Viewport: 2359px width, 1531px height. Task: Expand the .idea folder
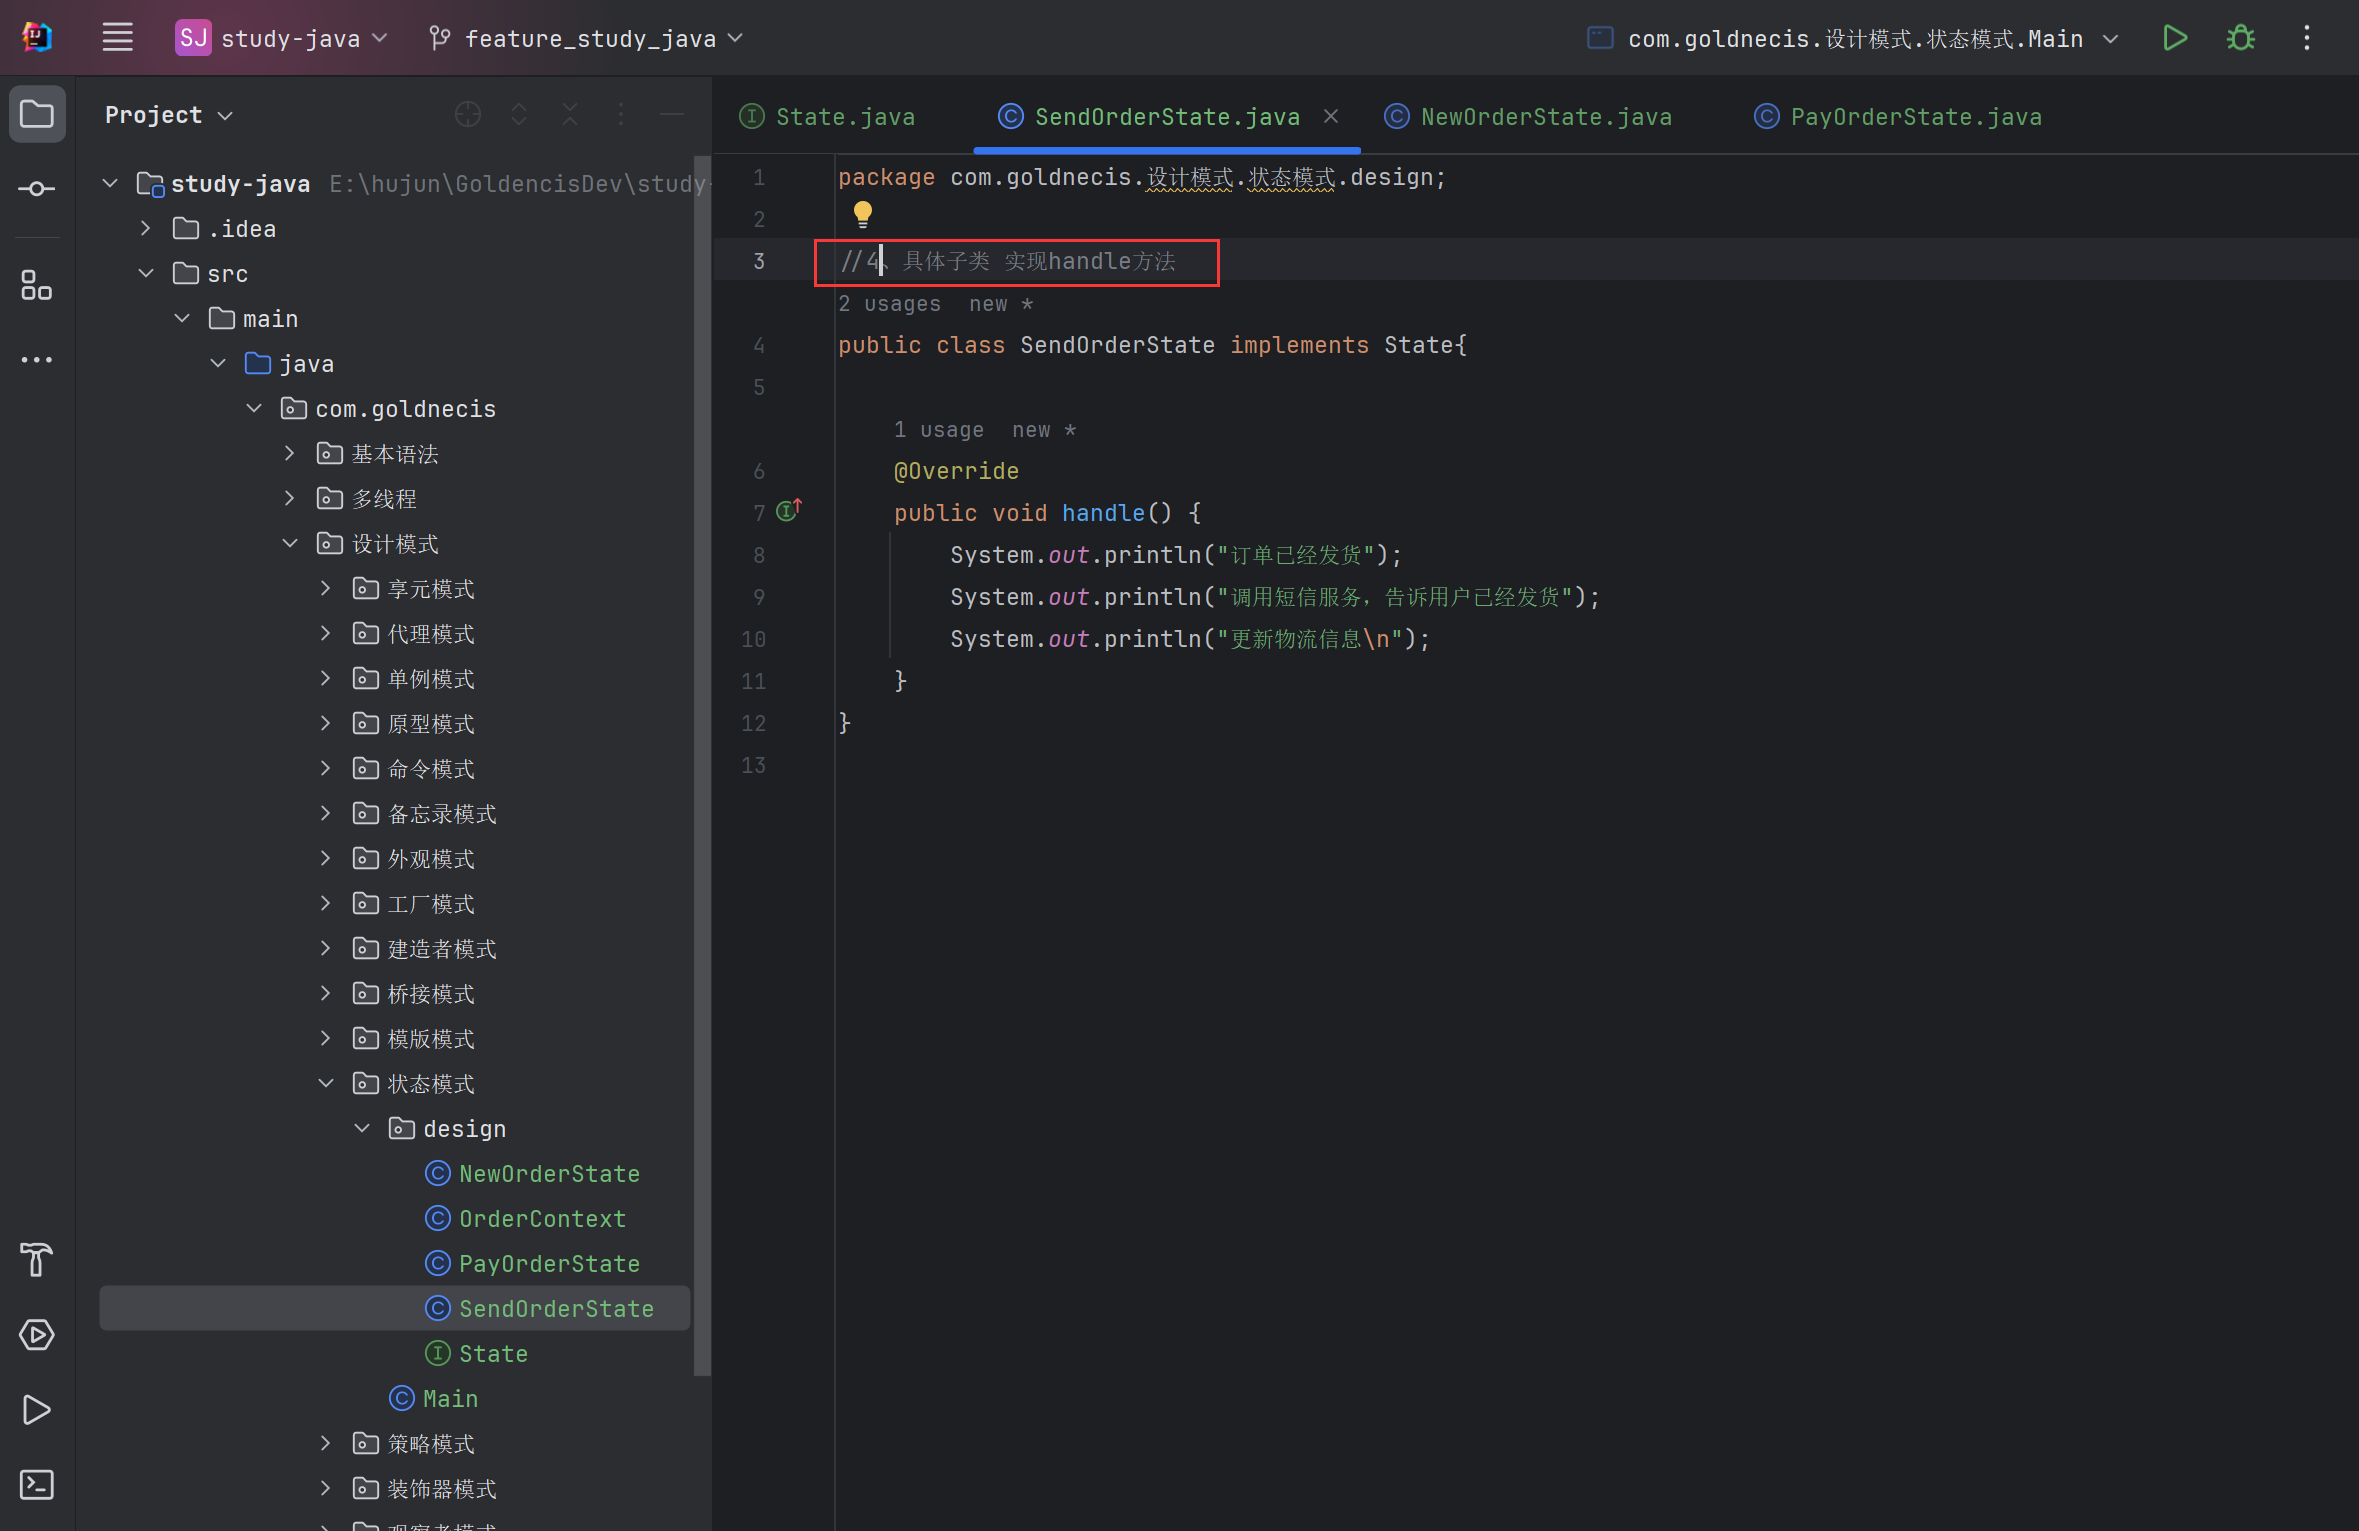coord(146,229)
